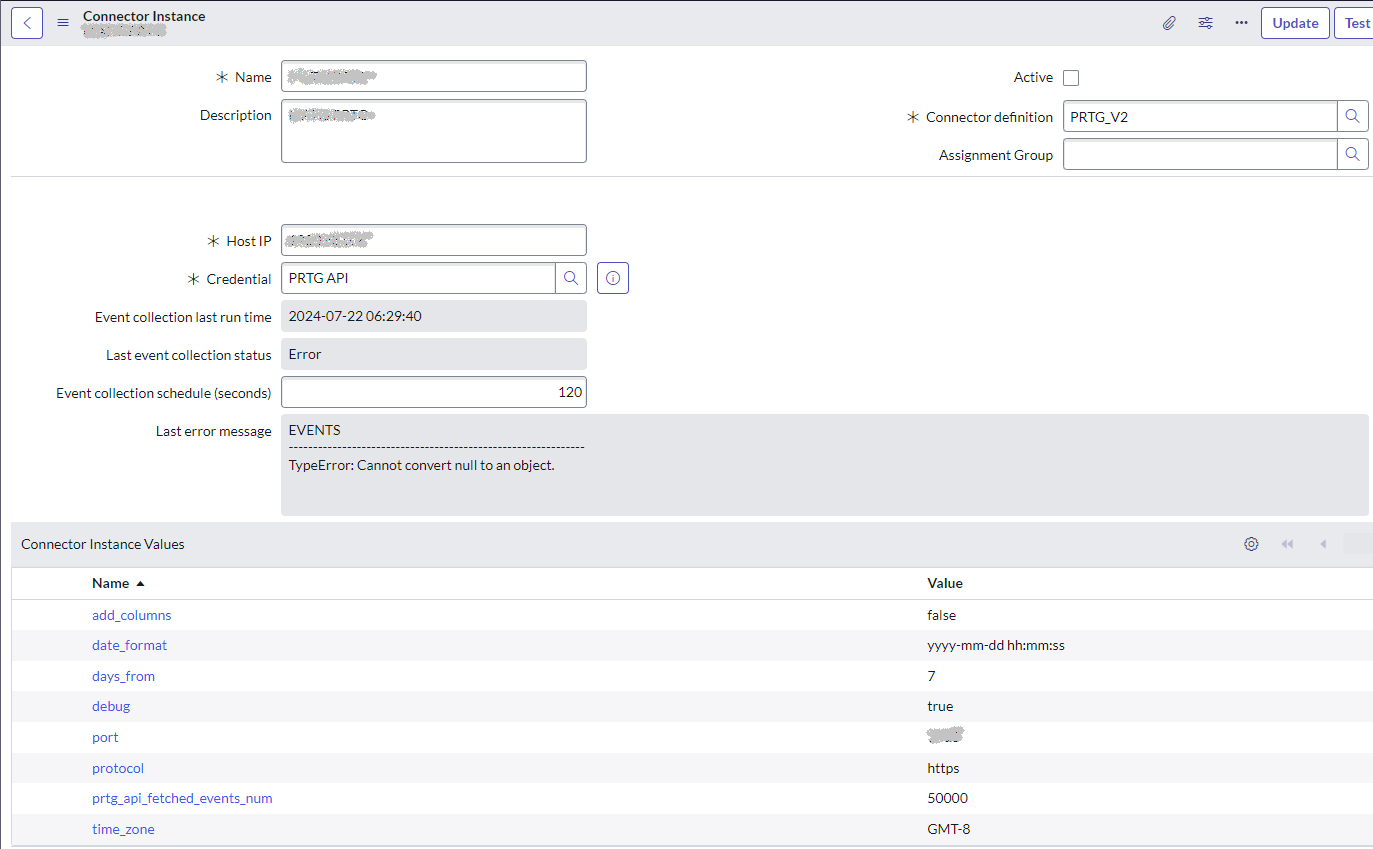Open the form context menu hamburger
1373x849 pixels.
[63, 23]
